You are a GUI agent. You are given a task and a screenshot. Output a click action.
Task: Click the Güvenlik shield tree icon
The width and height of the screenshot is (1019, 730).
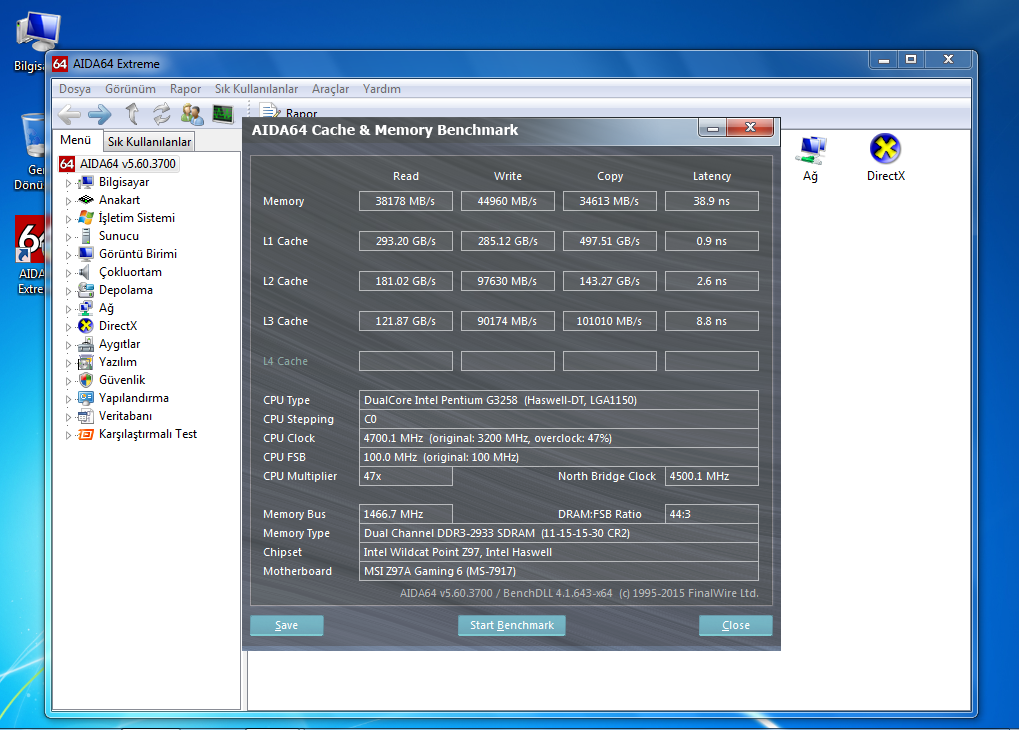coord(86,380)
